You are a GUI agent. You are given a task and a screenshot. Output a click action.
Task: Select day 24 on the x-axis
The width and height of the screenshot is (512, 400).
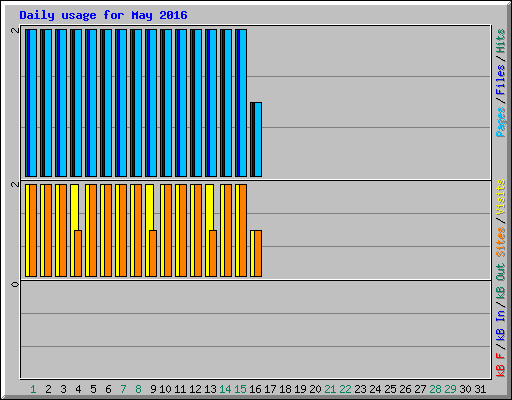[375, 389]
